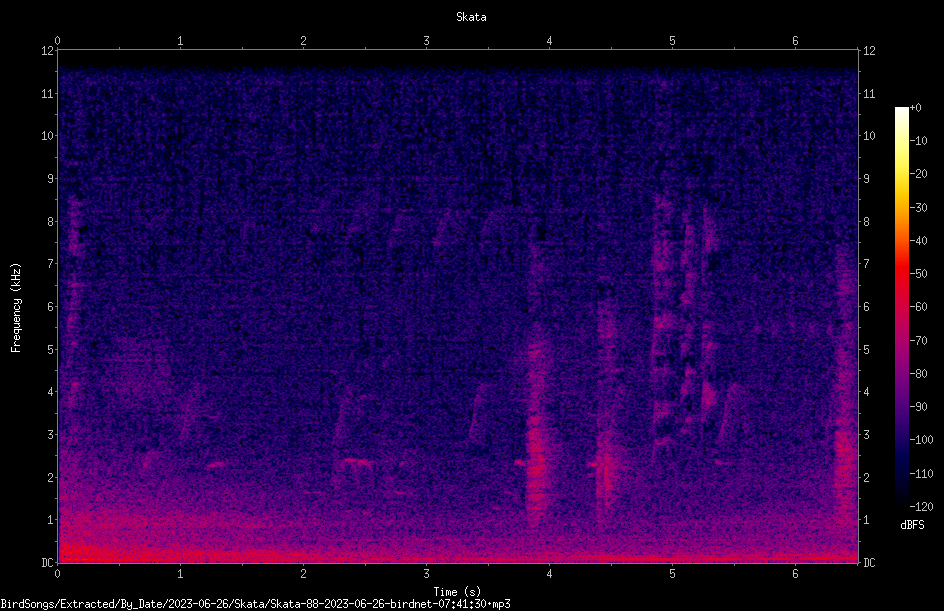Click the '-20' color scale label
This screenshot has height=611, width=944.
point(918,174)
